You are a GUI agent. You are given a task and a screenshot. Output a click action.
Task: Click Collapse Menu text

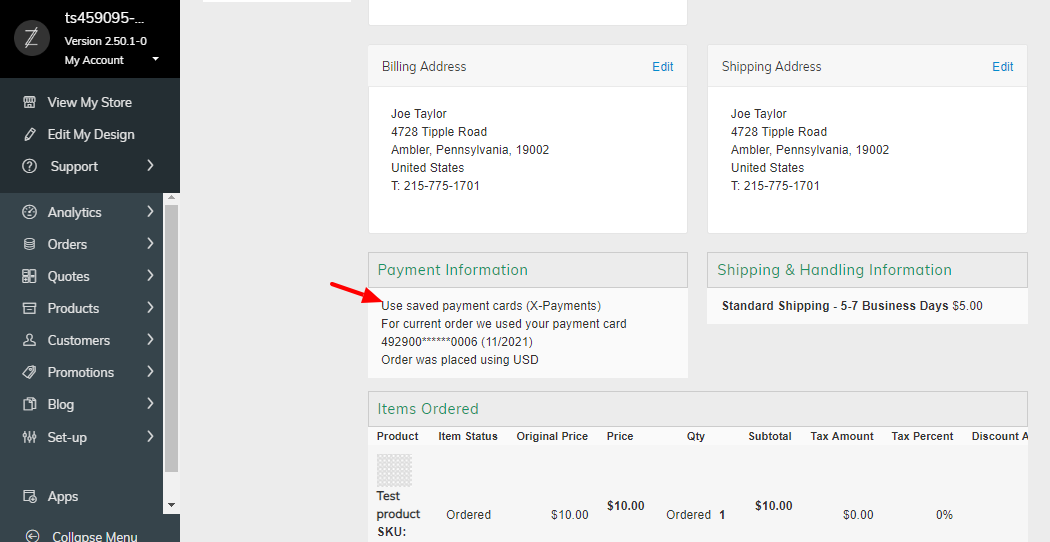[95, 537]
